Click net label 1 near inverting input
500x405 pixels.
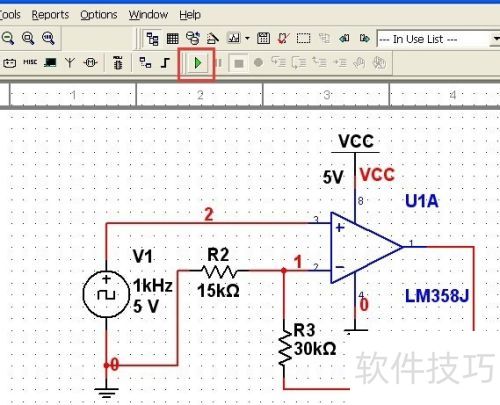(298, 262)
